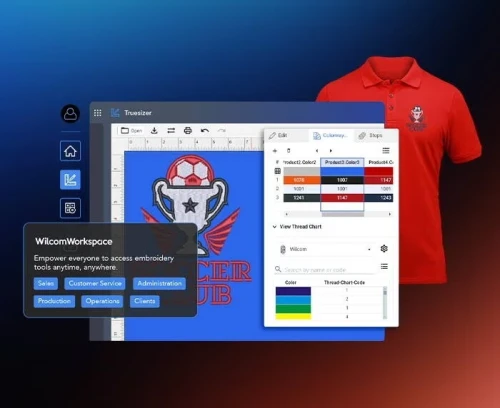
Task: Click the thread search input field
Action: (x=325, y=269)
